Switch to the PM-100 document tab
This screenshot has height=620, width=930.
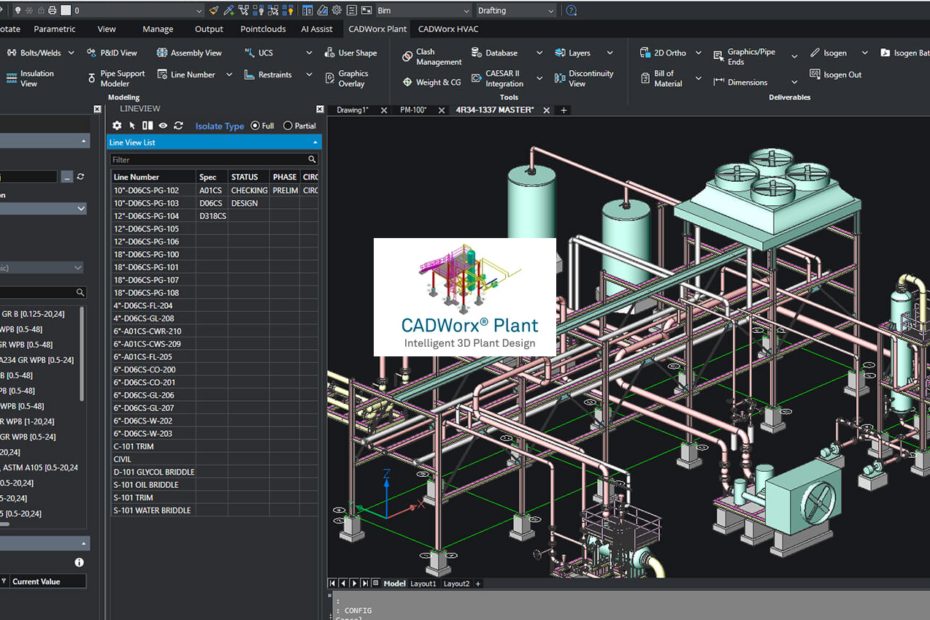(413, 110)
